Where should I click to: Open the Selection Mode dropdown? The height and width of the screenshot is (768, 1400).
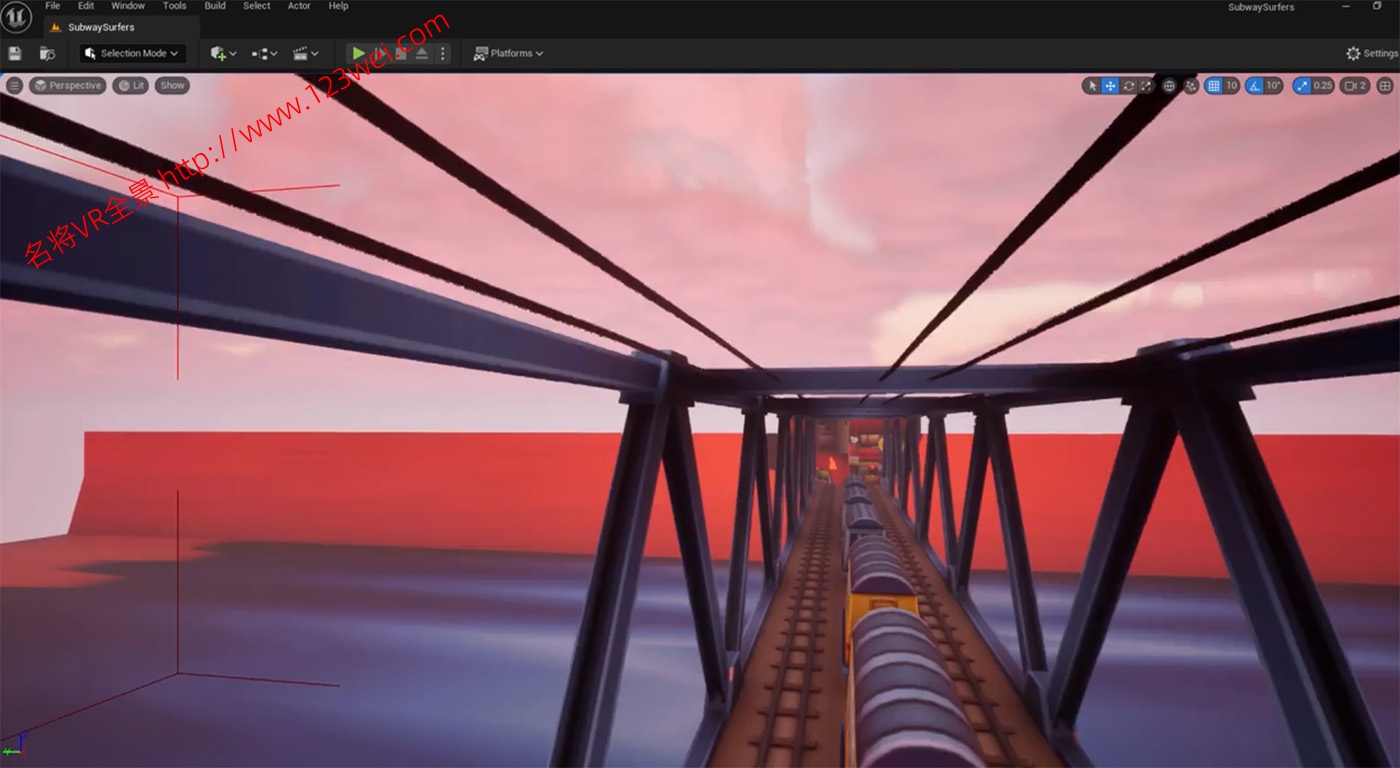133,53
